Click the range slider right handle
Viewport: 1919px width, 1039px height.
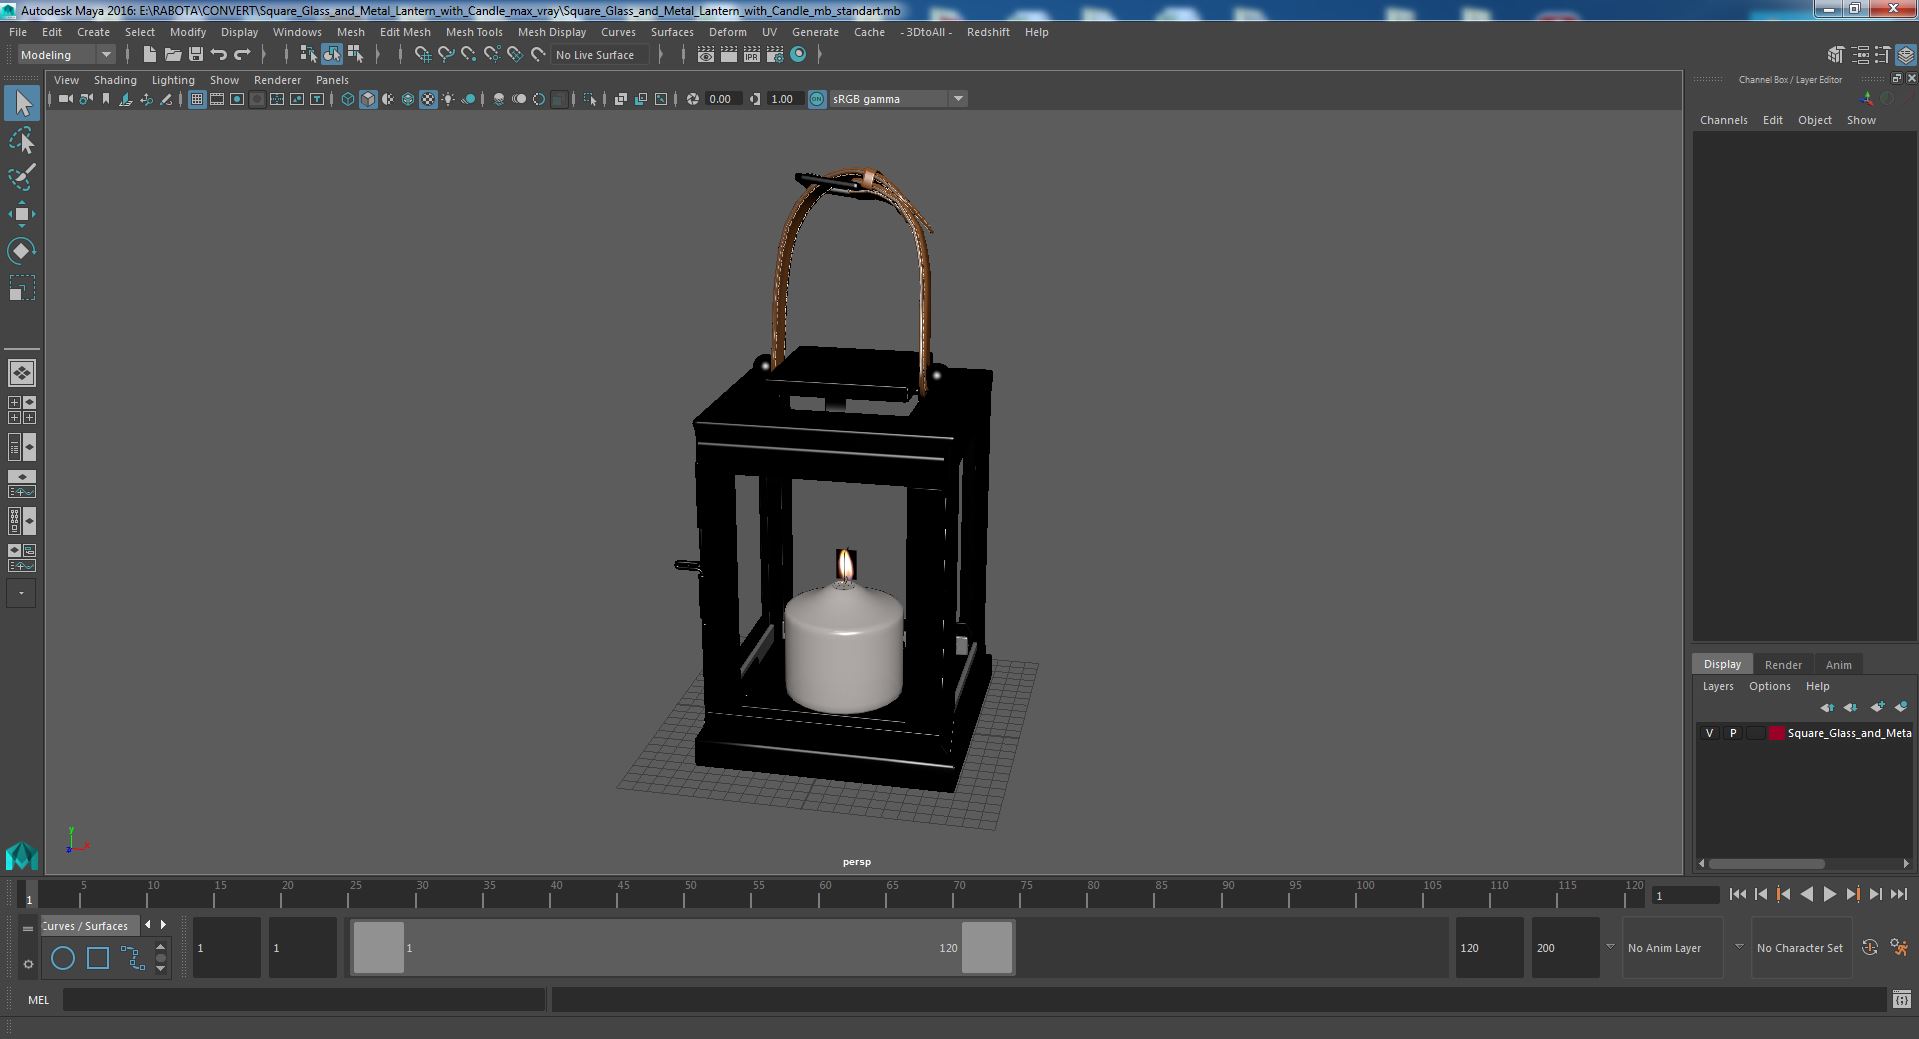(987, 948)
